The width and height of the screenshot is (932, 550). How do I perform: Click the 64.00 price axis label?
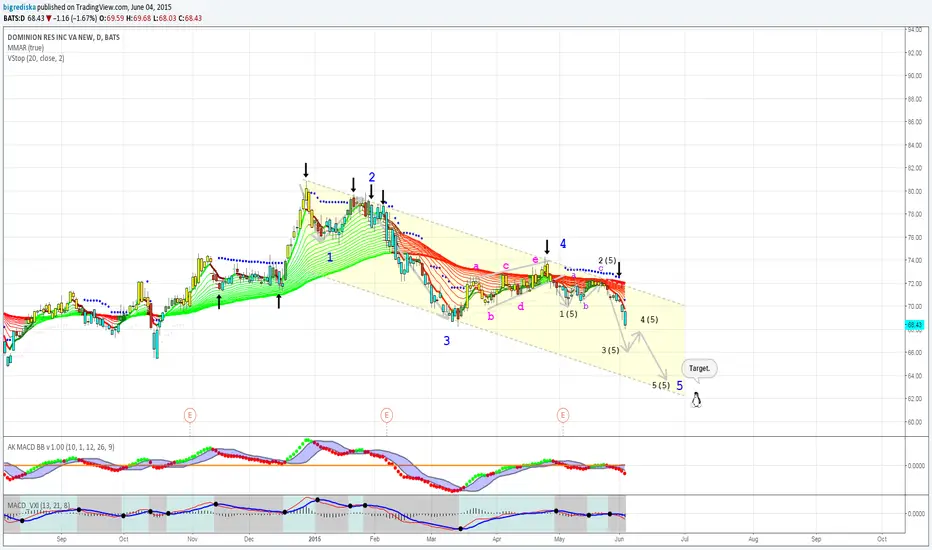pyautogui.click(x=914, y=376)
